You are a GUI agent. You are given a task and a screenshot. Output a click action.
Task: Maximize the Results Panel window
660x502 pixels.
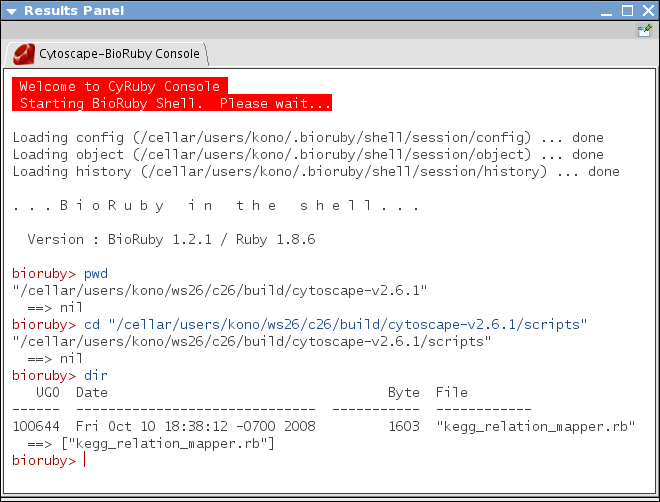click(x=626, y=11)
